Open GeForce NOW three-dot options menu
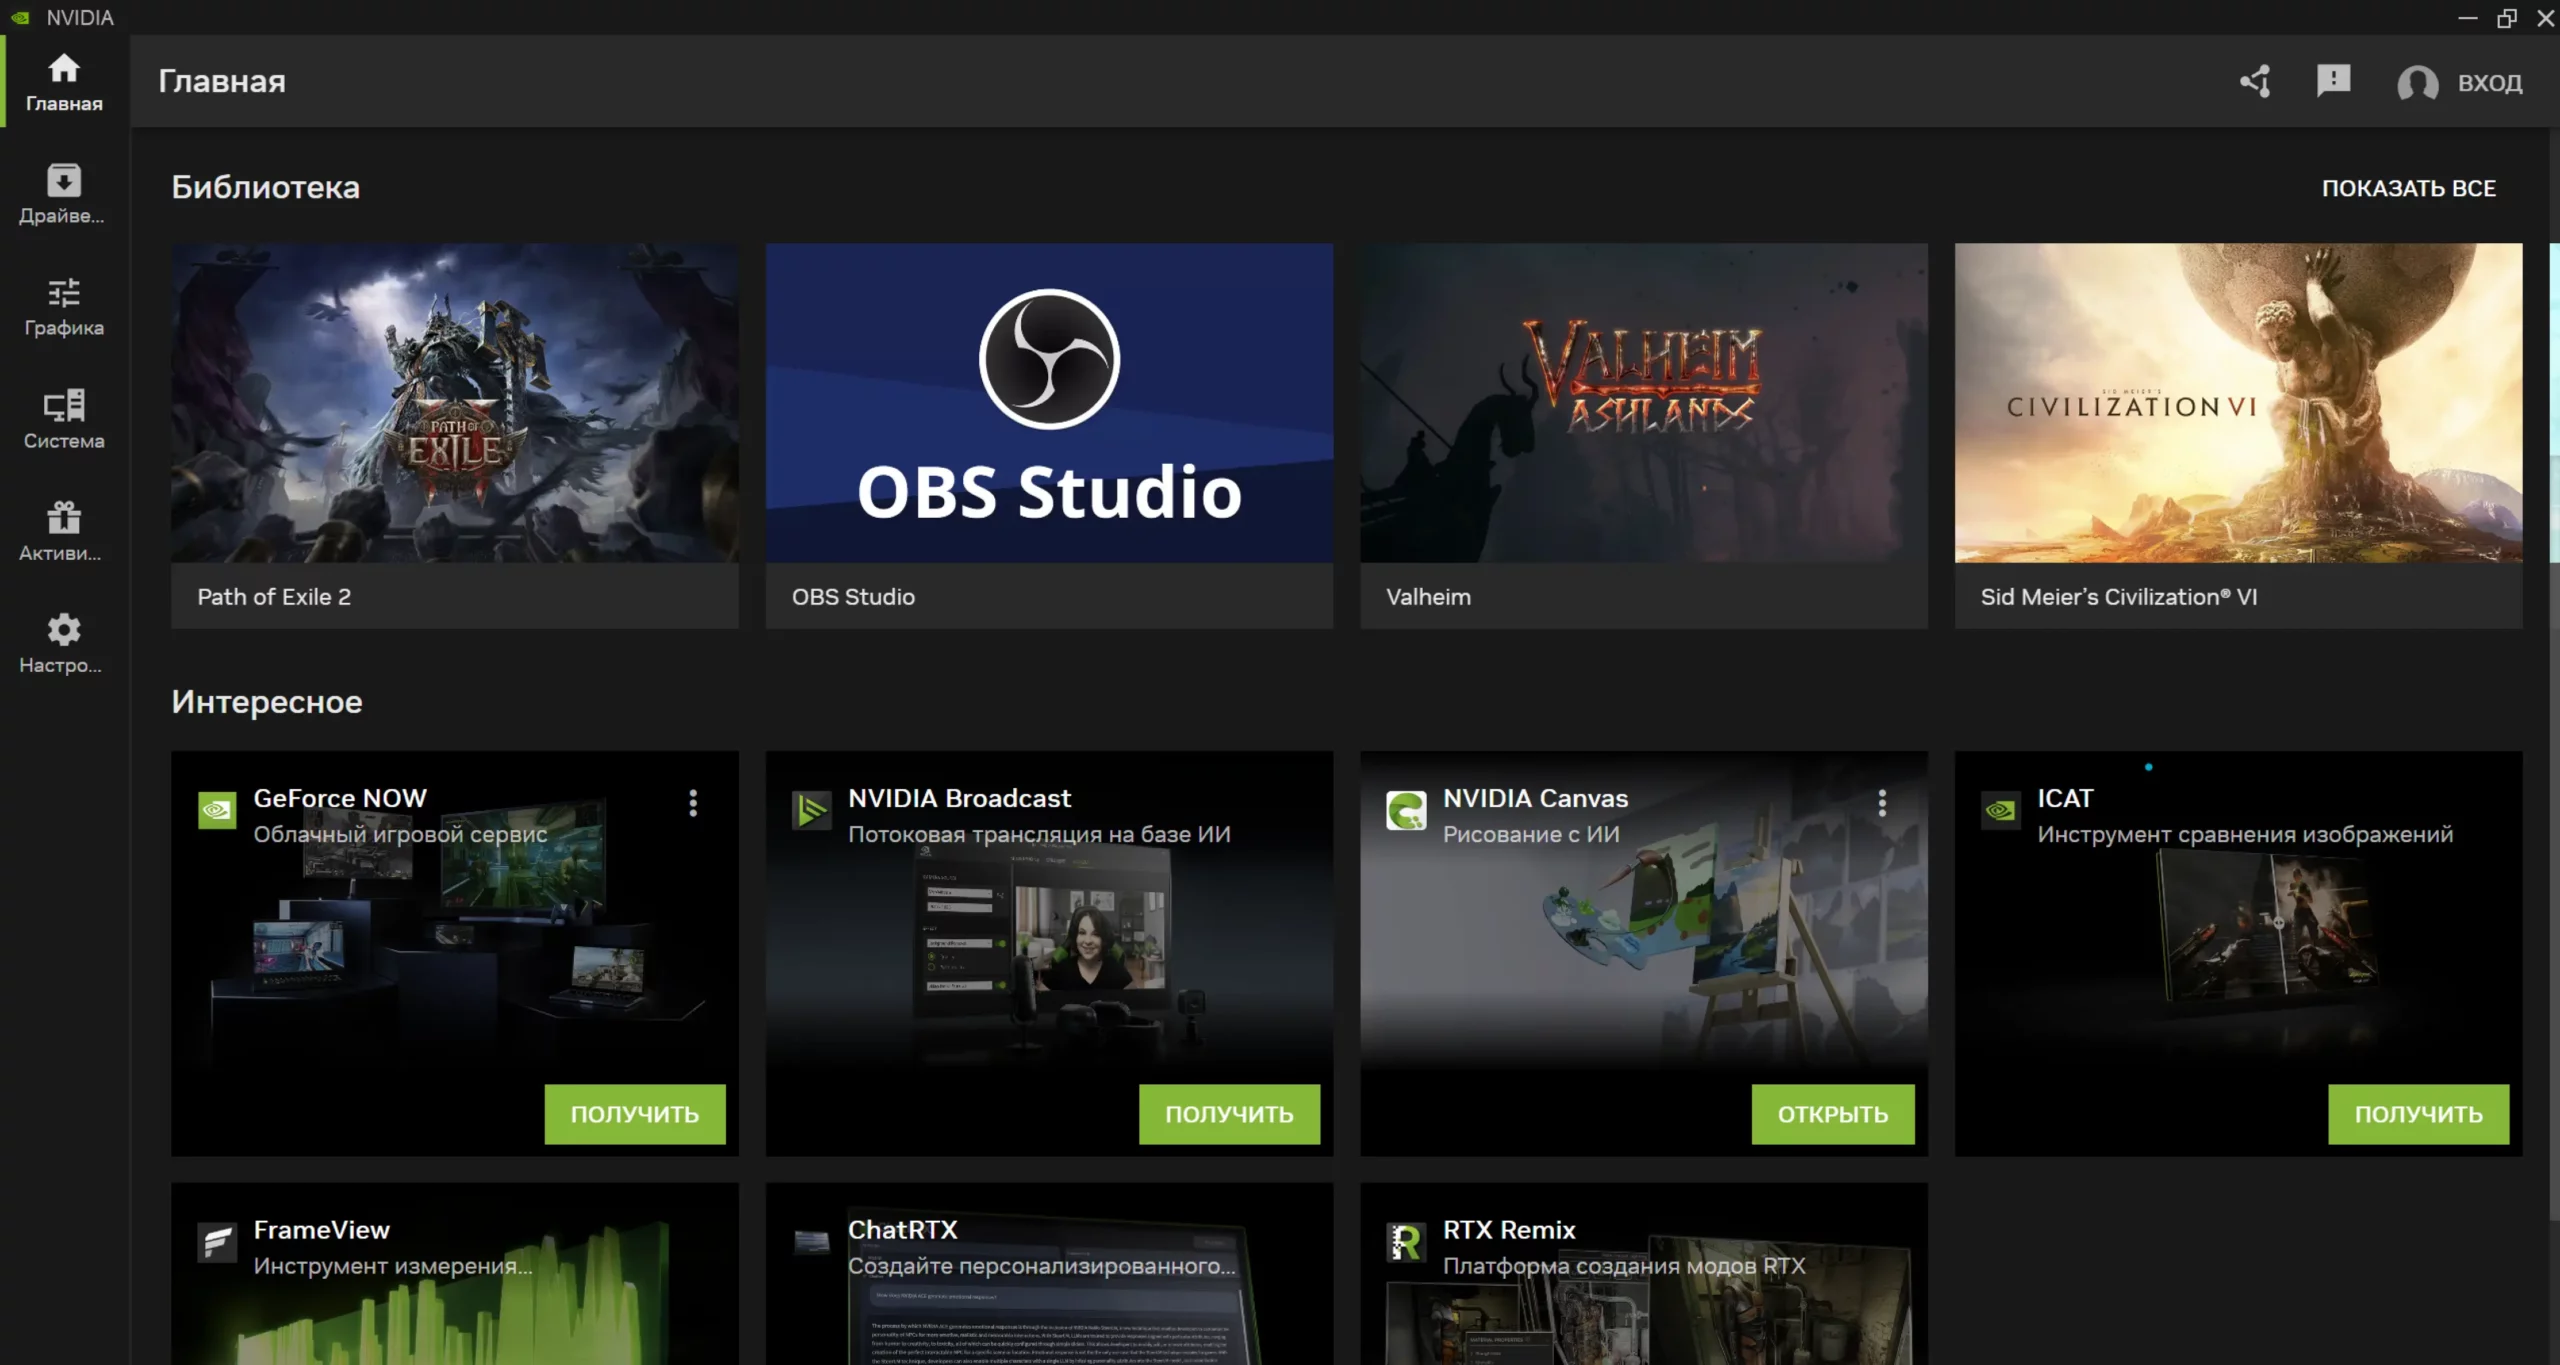Viewport: 2560px width, 1365px height. (x=693, y=803)
